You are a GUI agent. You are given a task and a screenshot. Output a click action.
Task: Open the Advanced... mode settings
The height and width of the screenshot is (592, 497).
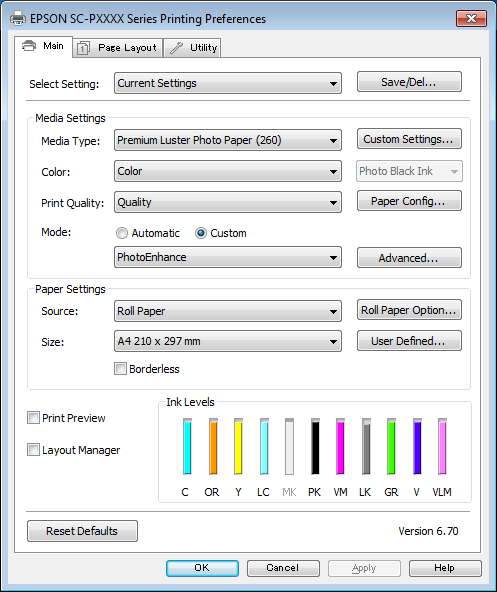(409, 257)
